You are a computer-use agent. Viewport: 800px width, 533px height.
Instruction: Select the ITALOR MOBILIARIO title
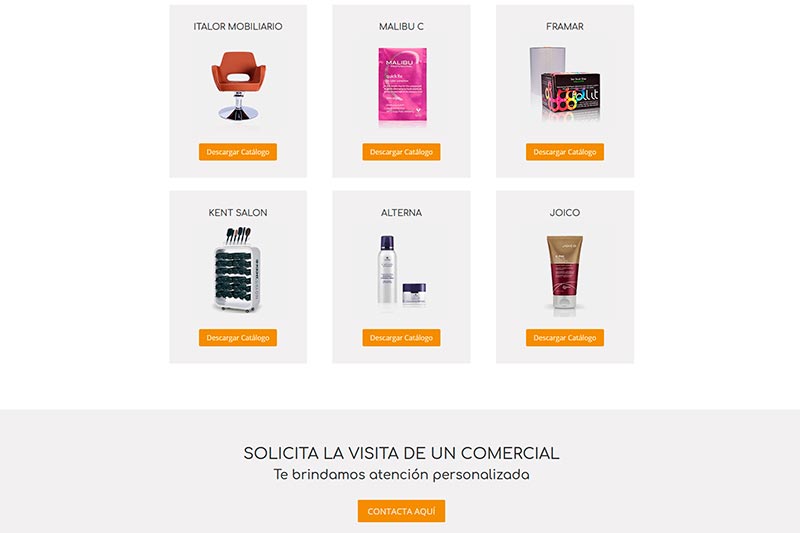coord(238,27)
